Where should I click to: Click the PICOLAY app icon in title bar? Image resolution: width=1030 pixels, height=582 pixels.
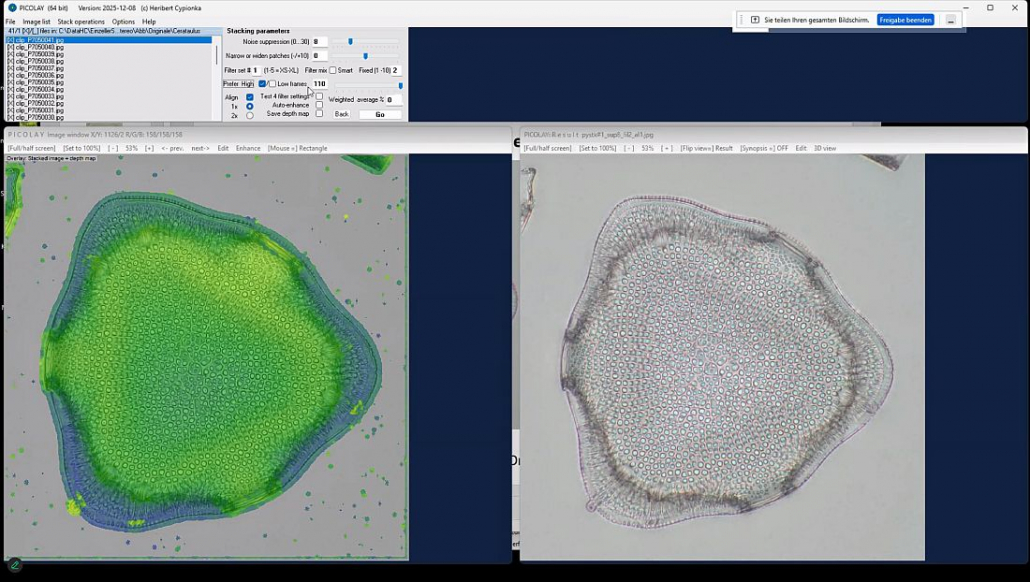click(x=12, y=8)
